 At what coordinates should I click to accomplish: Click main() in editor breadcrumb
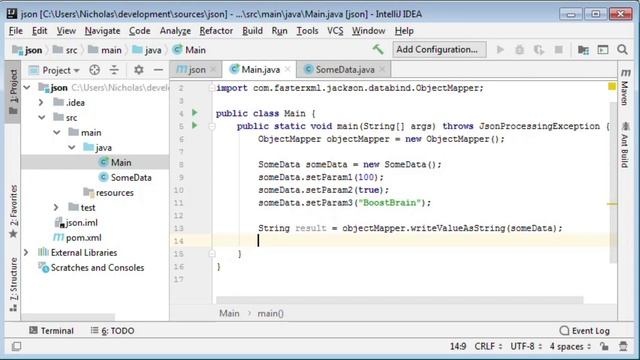270,313
